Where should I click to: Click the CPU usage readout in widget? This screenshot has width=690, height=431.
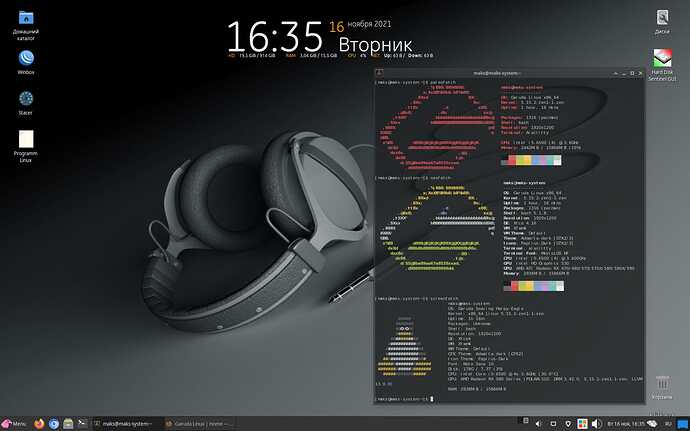357,56
